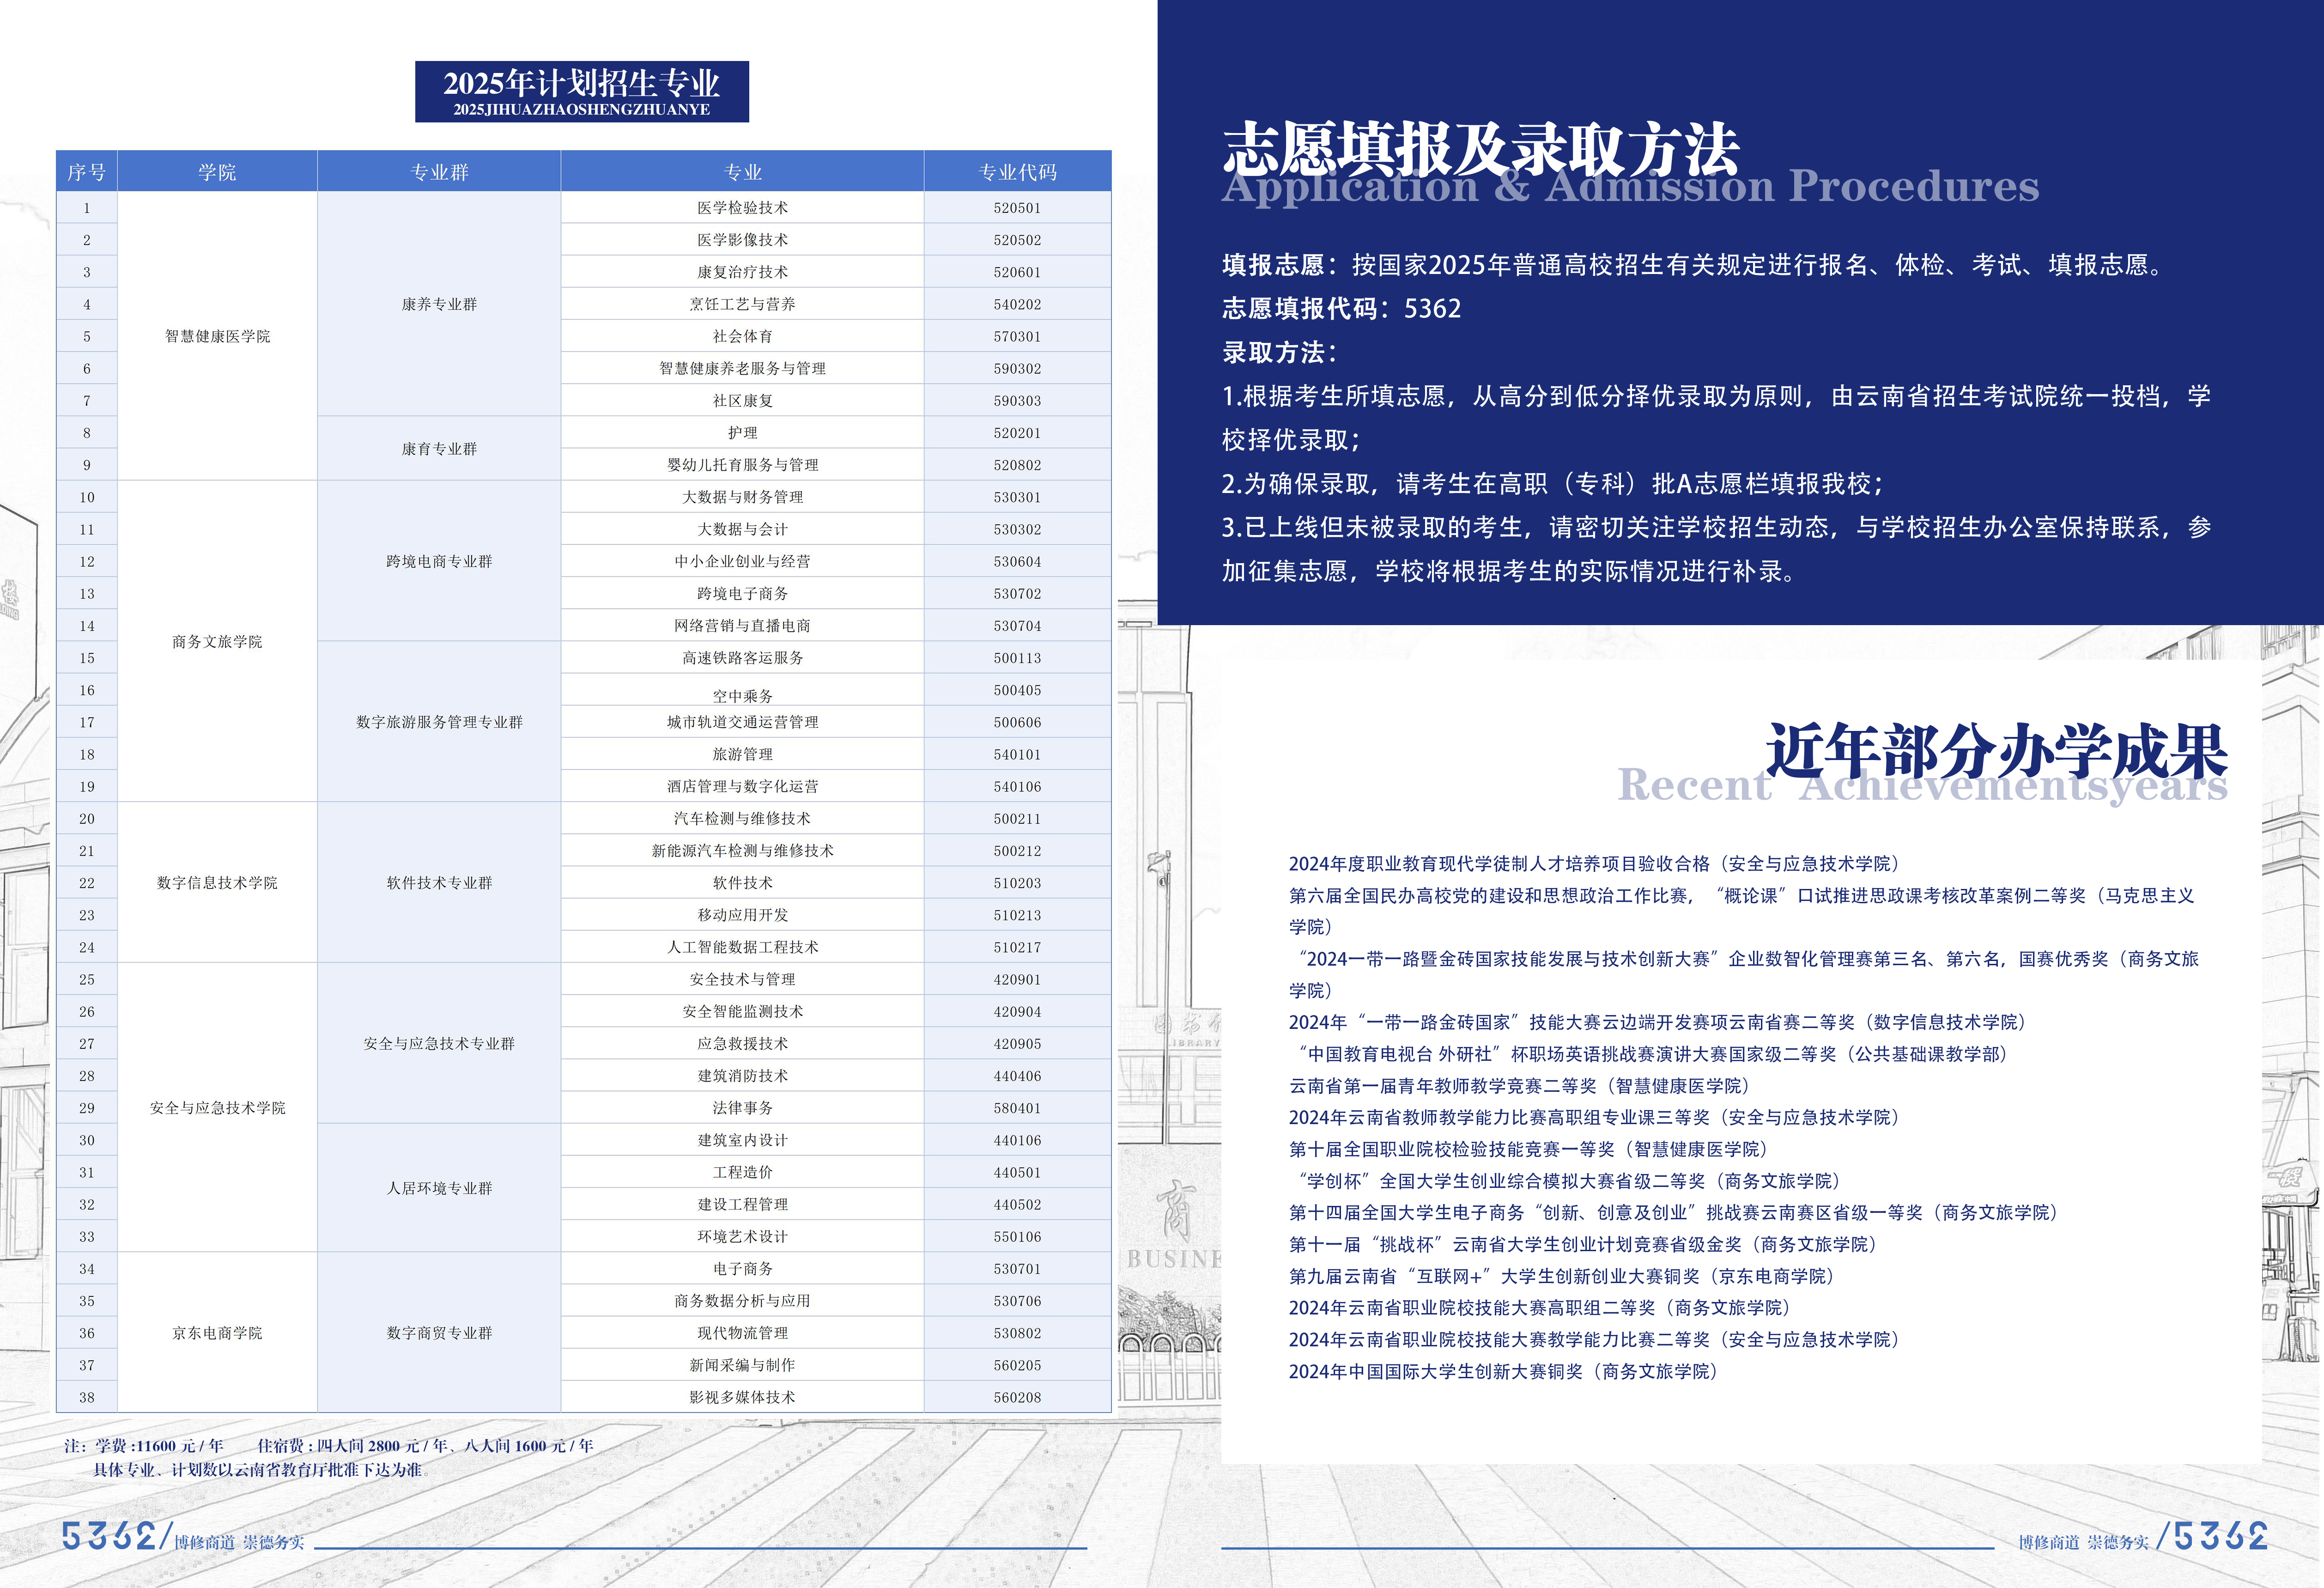Expand the 数字商贸专业群 group cell
This screenshot has width=2324, height=1588.
click(x=440, y=1333)
